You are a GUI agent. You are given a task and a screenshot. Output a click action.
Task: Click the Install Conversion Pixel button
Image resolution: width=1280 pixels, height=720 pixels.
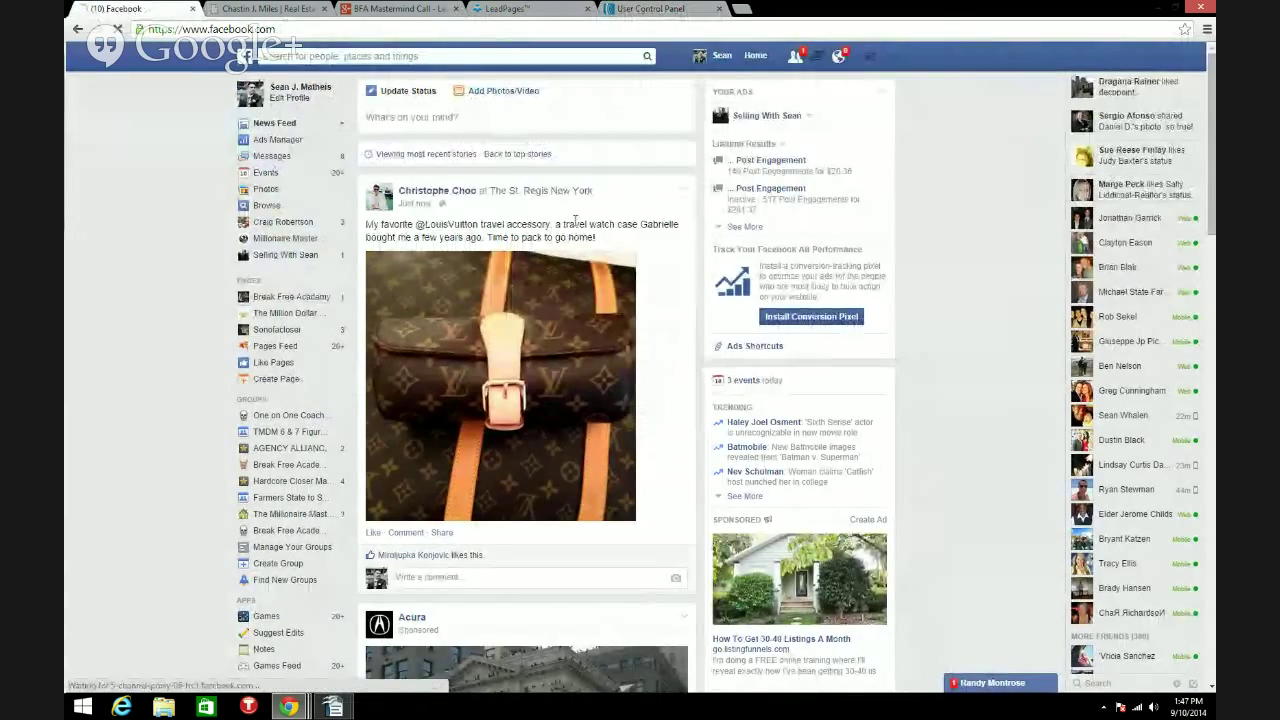coord(811,317)
